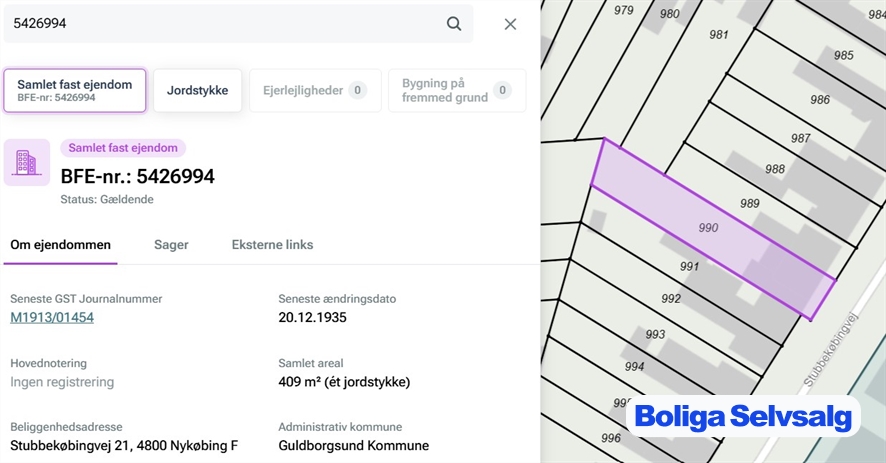
Task: Click the 409 m² area value
Action: pos(344,382)
